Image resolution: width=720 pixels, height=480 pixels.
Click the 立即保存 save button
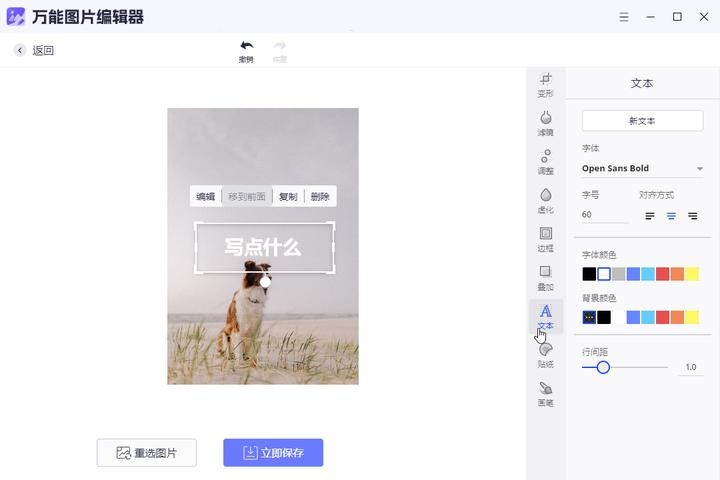273,453
